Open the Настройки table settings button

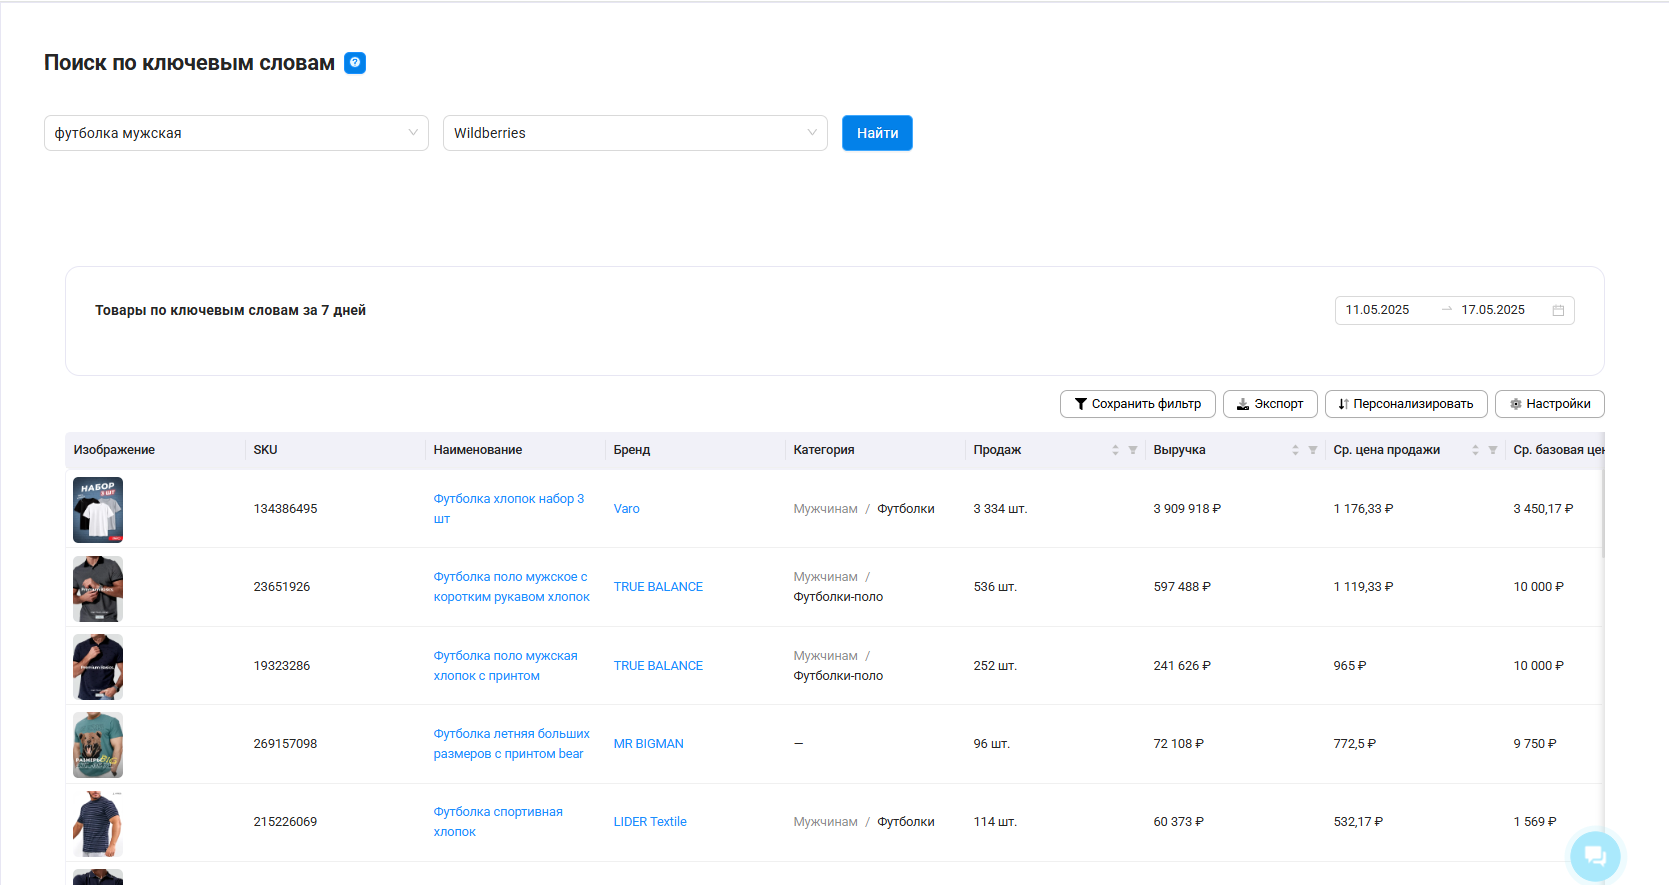[x=1550, y=404]
